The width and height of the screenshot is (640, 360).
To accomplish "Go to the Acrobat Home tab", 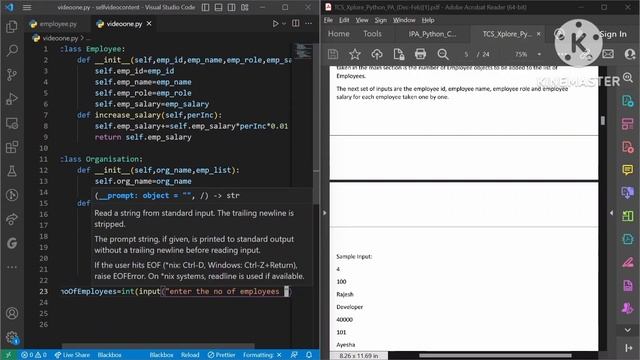I will [339, 34].
